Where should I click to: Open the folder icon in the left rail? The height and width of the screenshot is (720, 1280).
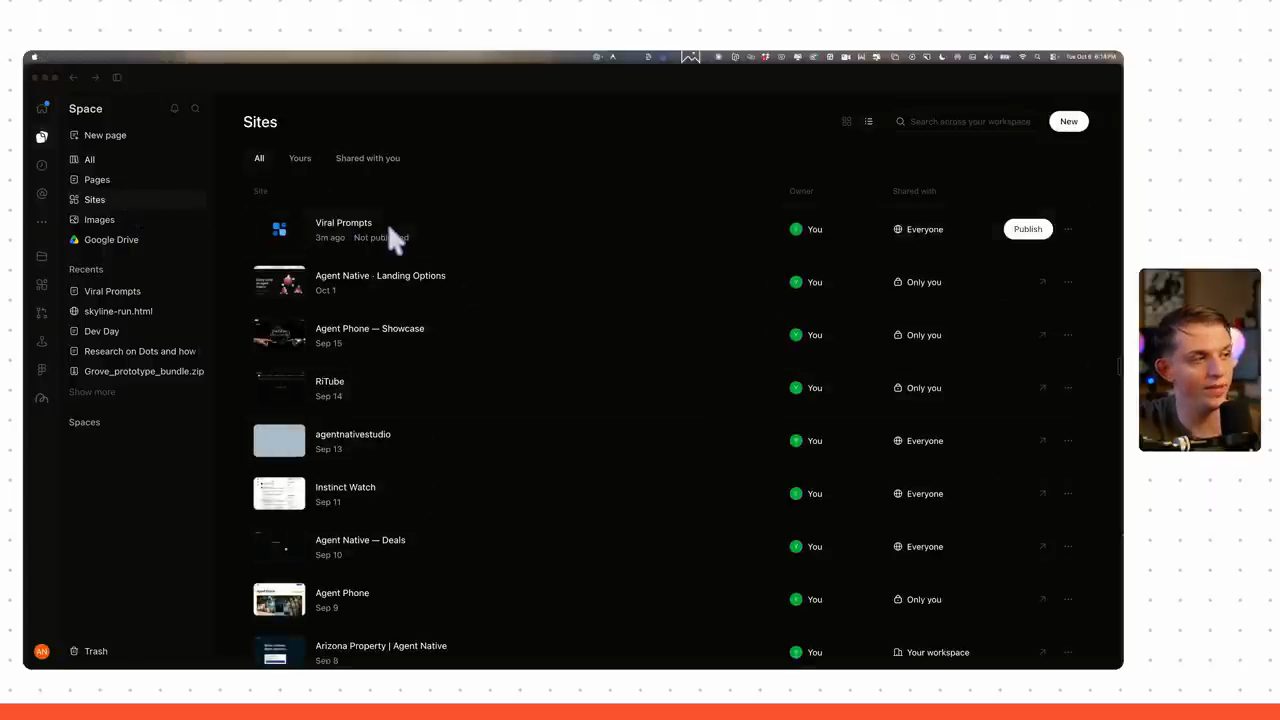coord(42,256)
